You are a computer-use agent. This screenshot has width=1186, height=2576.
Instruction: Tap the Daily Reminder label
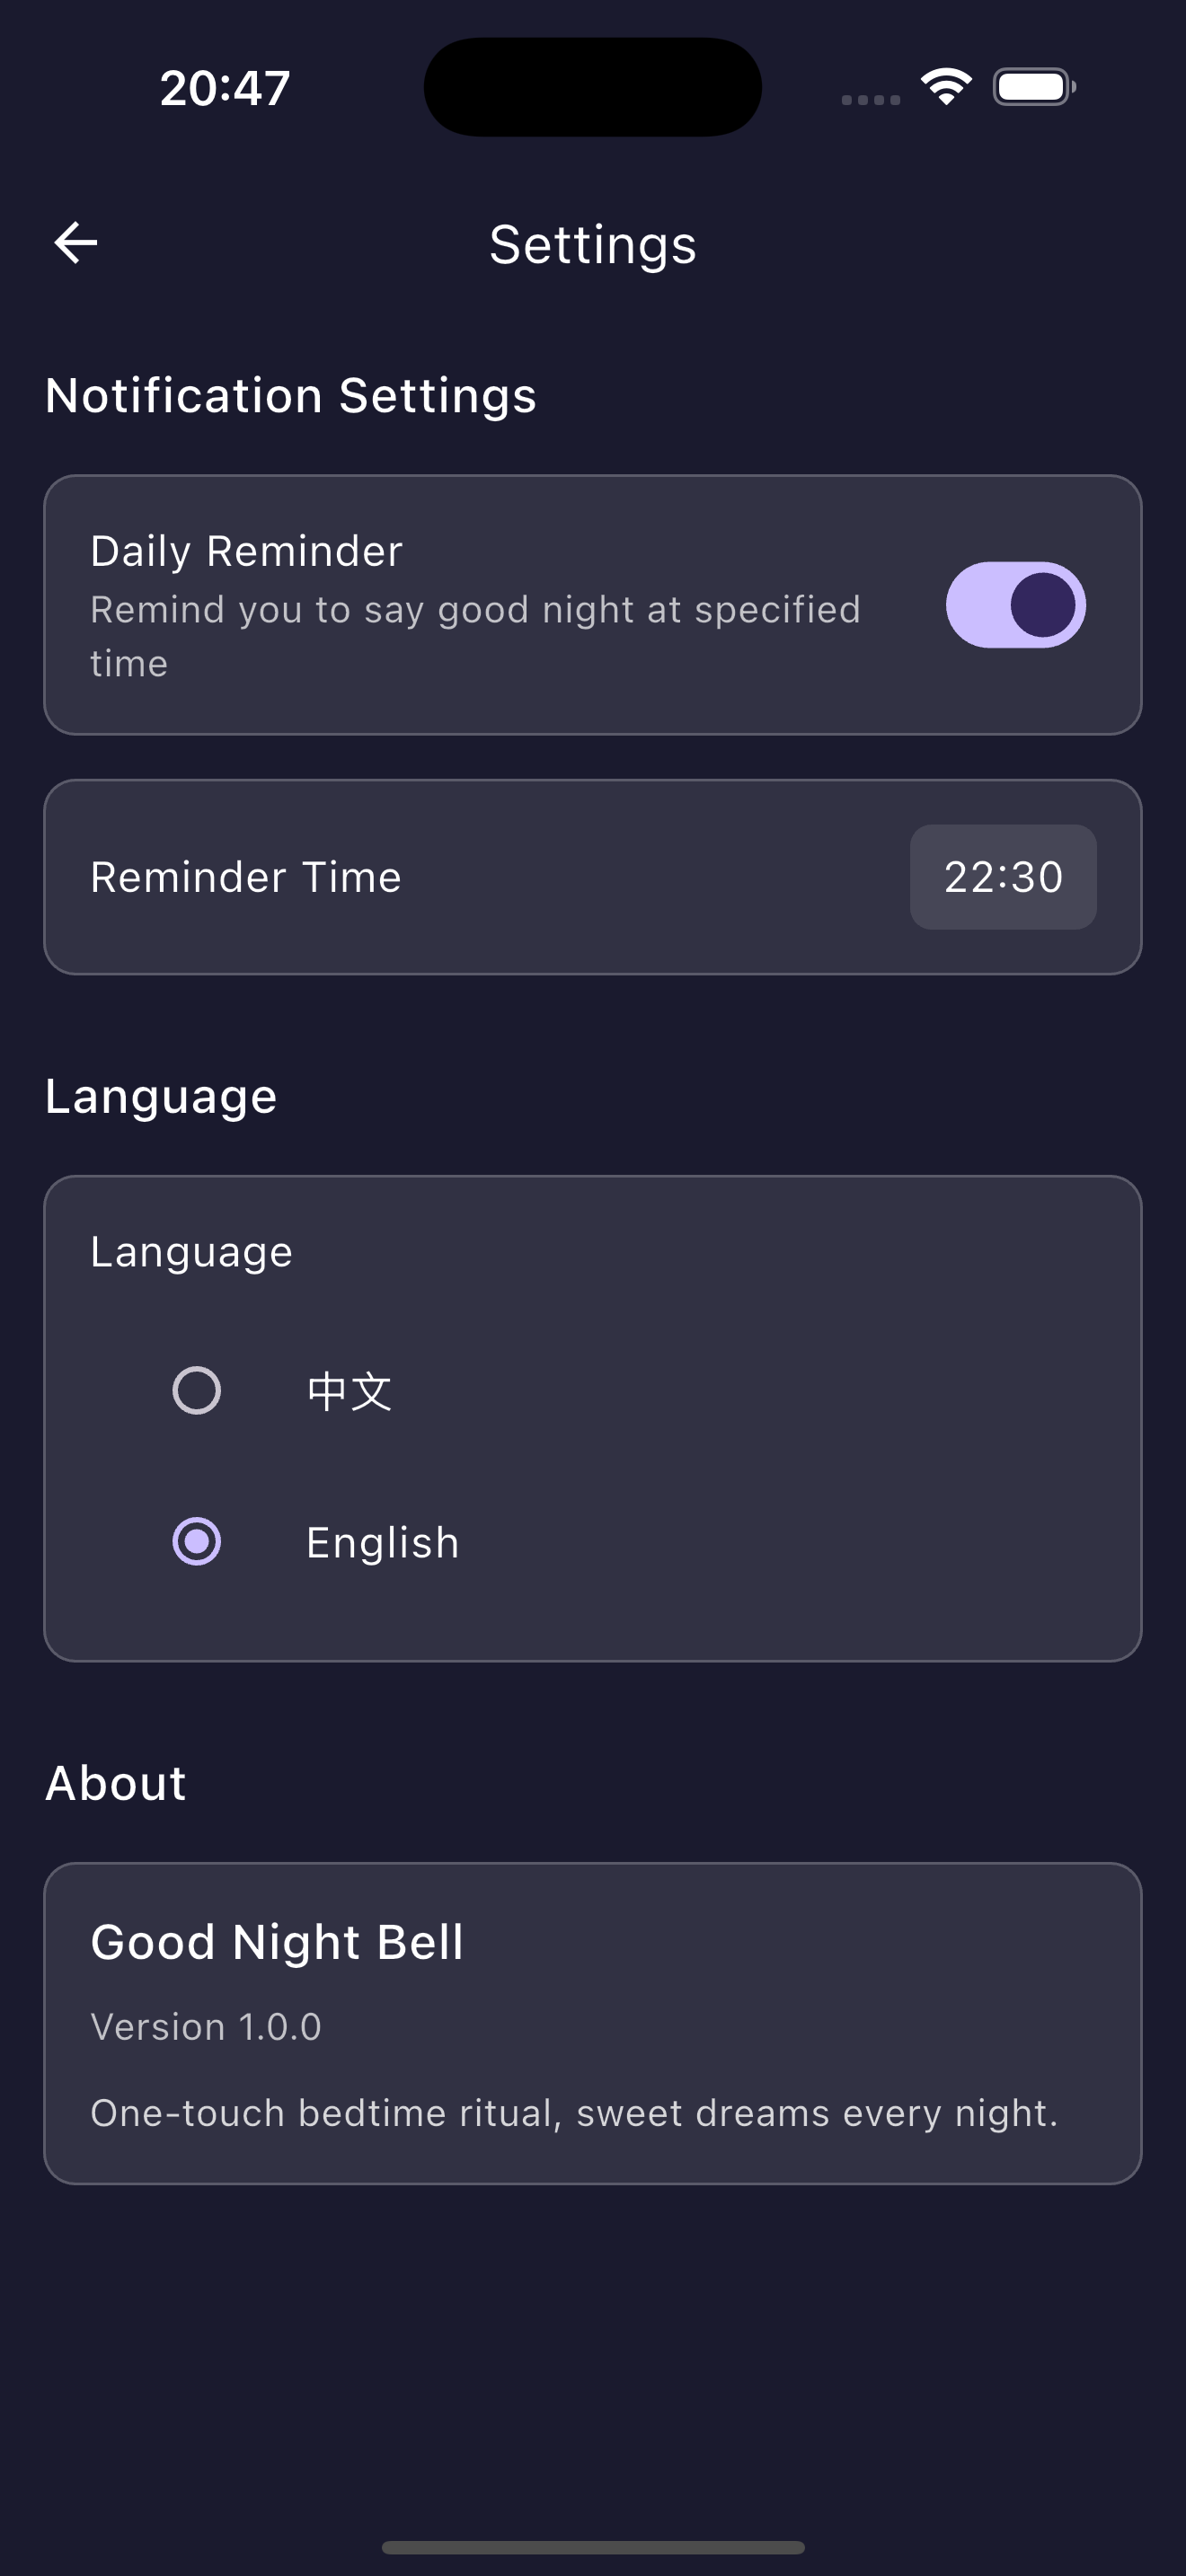point(246,551)
